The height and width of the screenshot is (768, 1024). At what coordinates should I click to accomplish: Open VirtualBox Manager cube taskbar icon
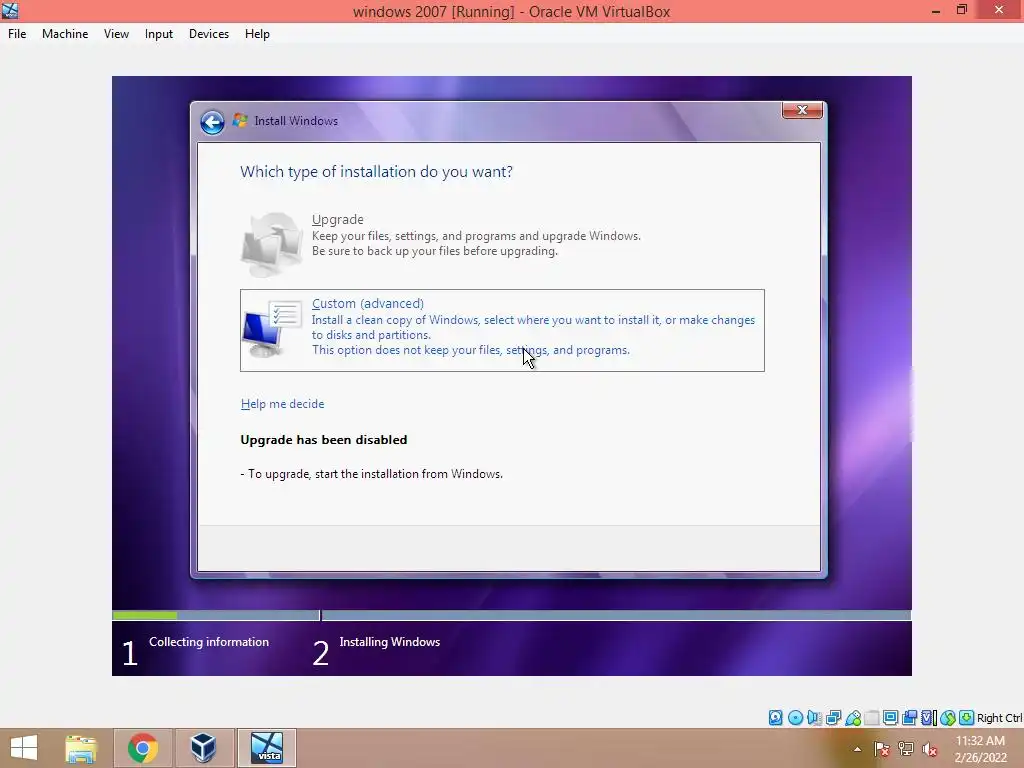click(203, 748)
